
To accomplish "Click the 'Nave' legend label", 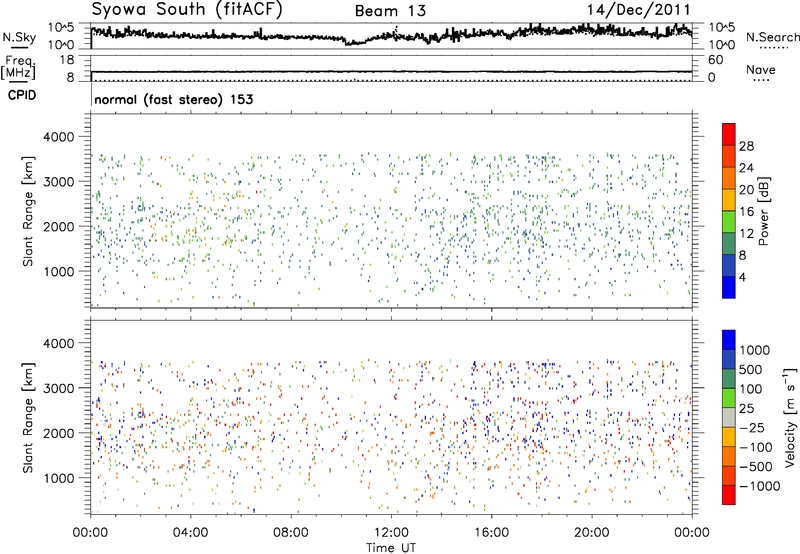I will pos(761,69).
